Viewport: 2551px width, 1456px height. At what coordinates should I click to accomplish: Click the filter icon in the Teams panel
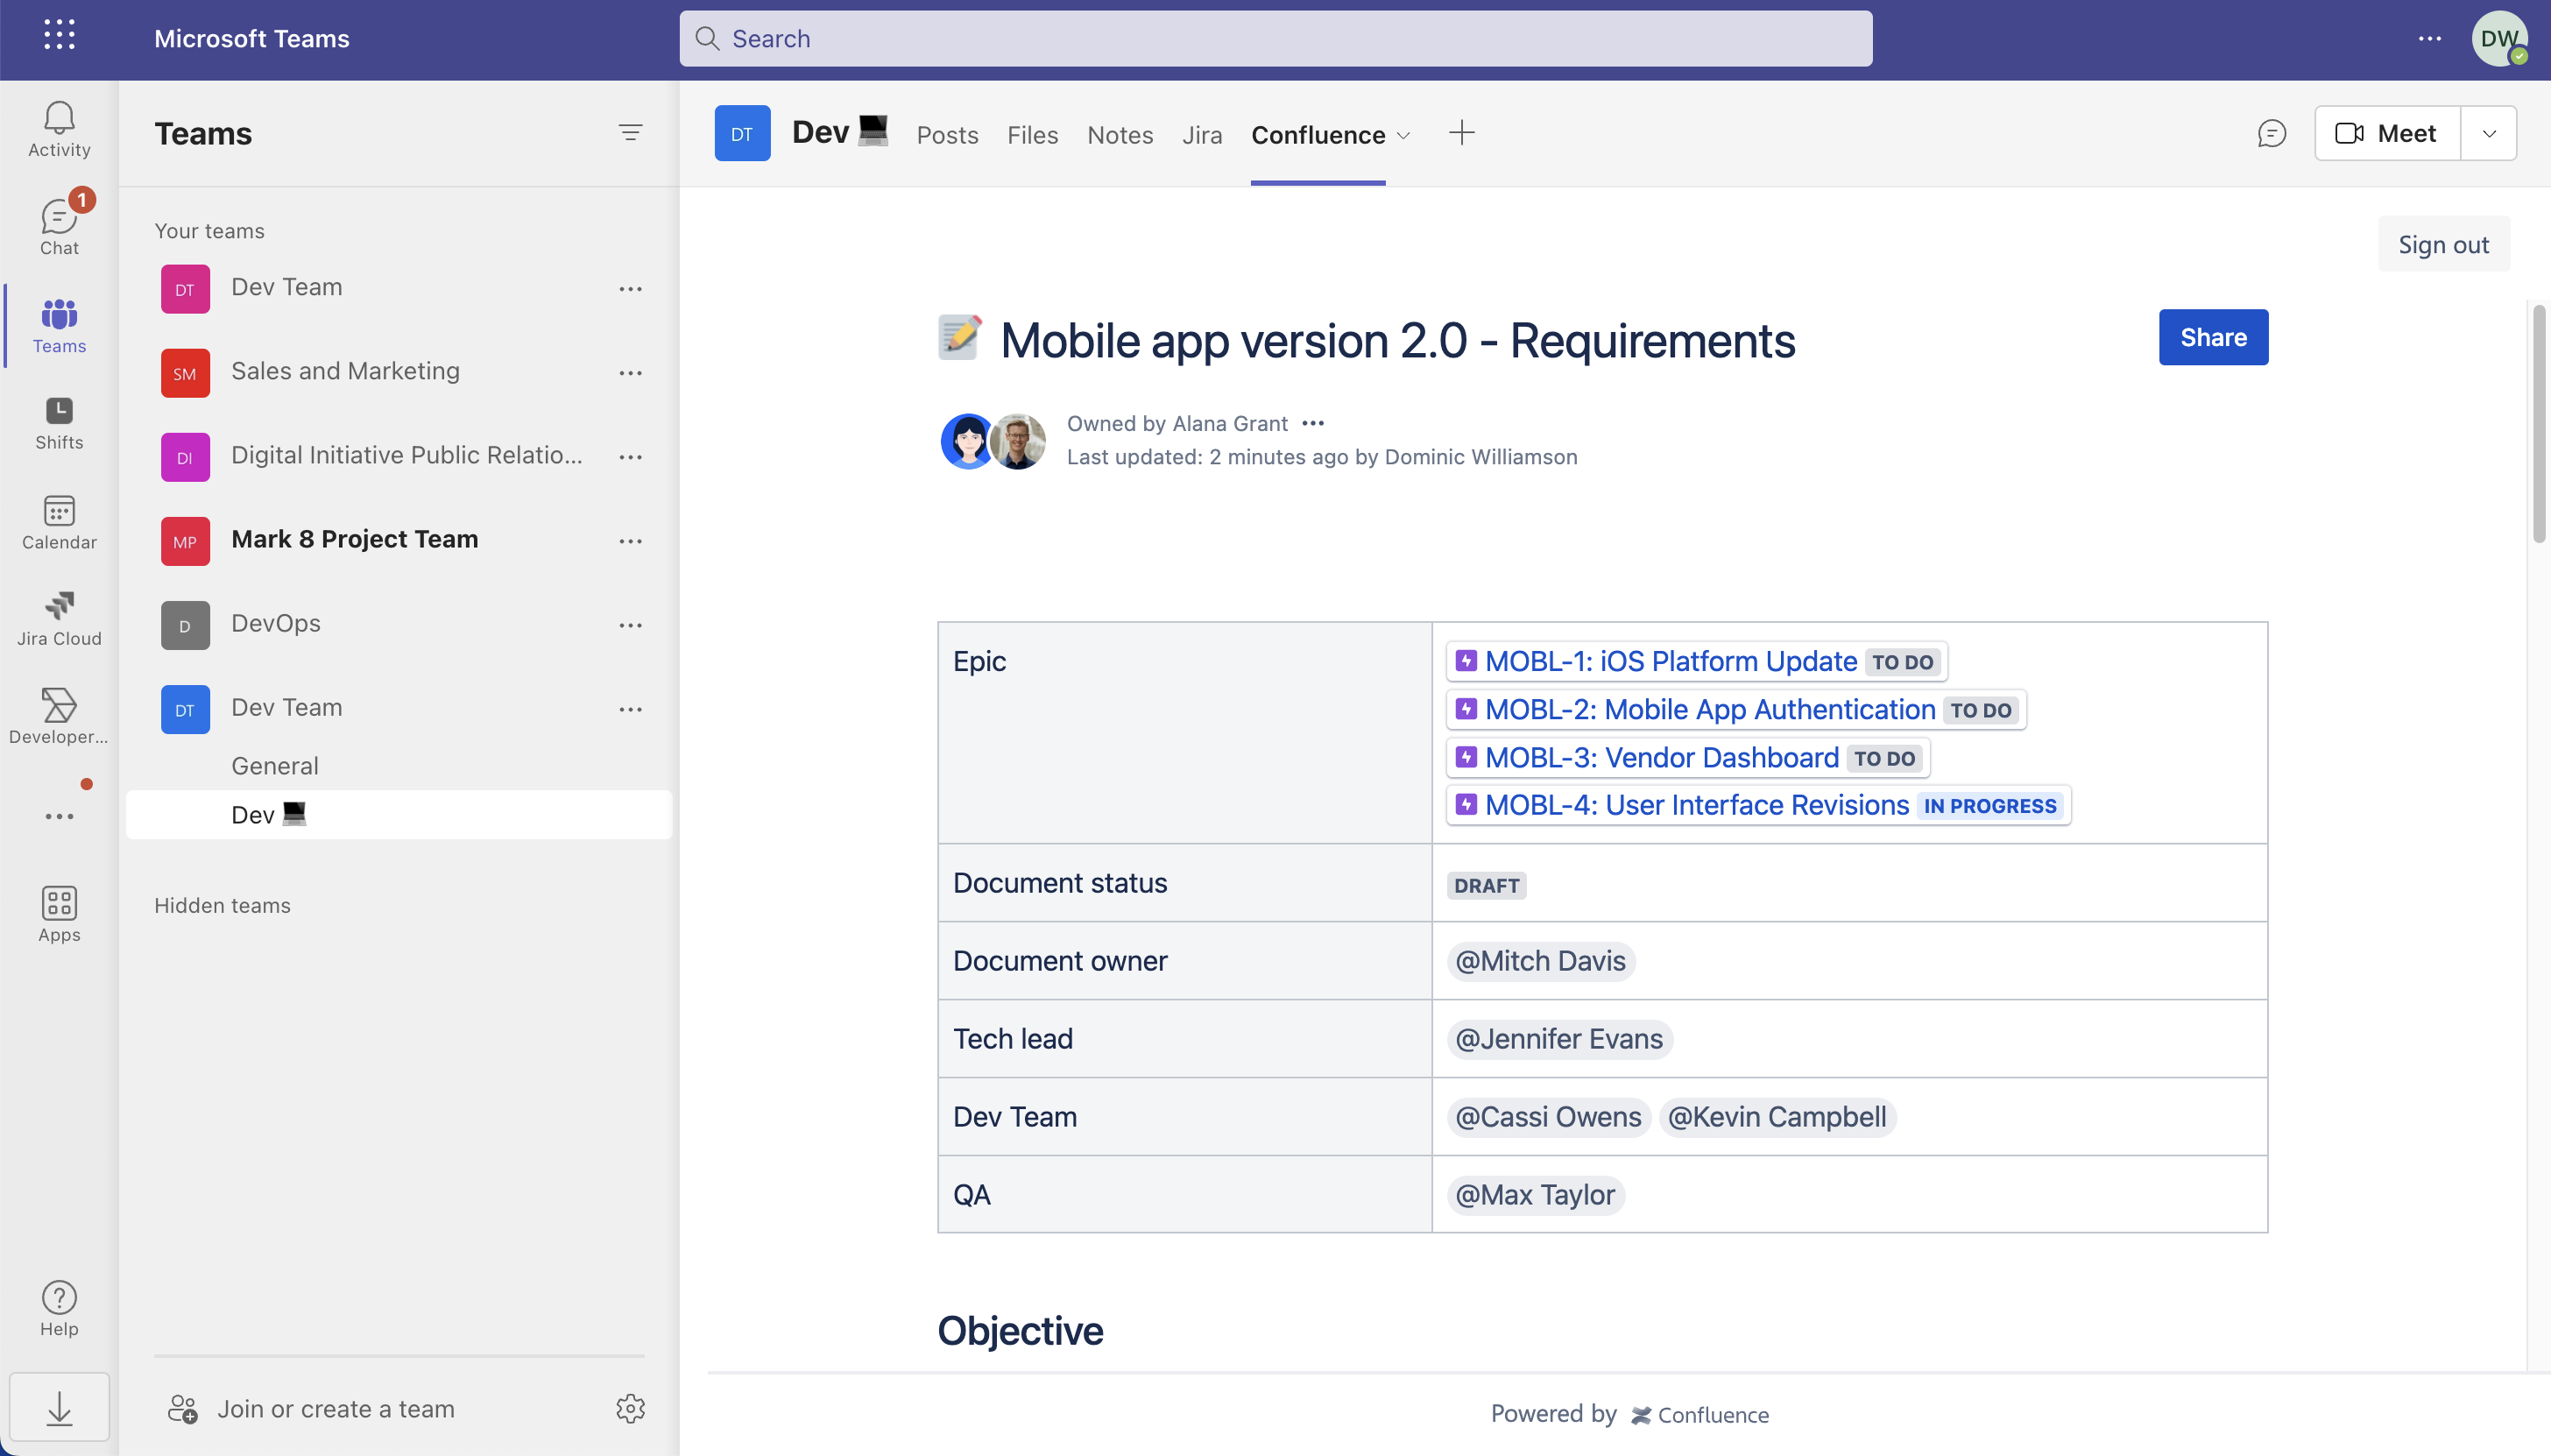point(632,132)
